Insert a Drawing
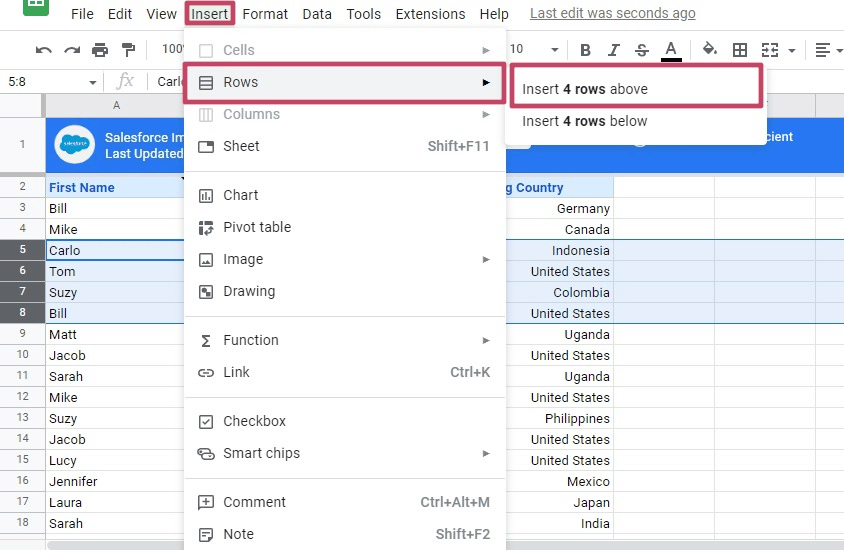 pos(344,291)
